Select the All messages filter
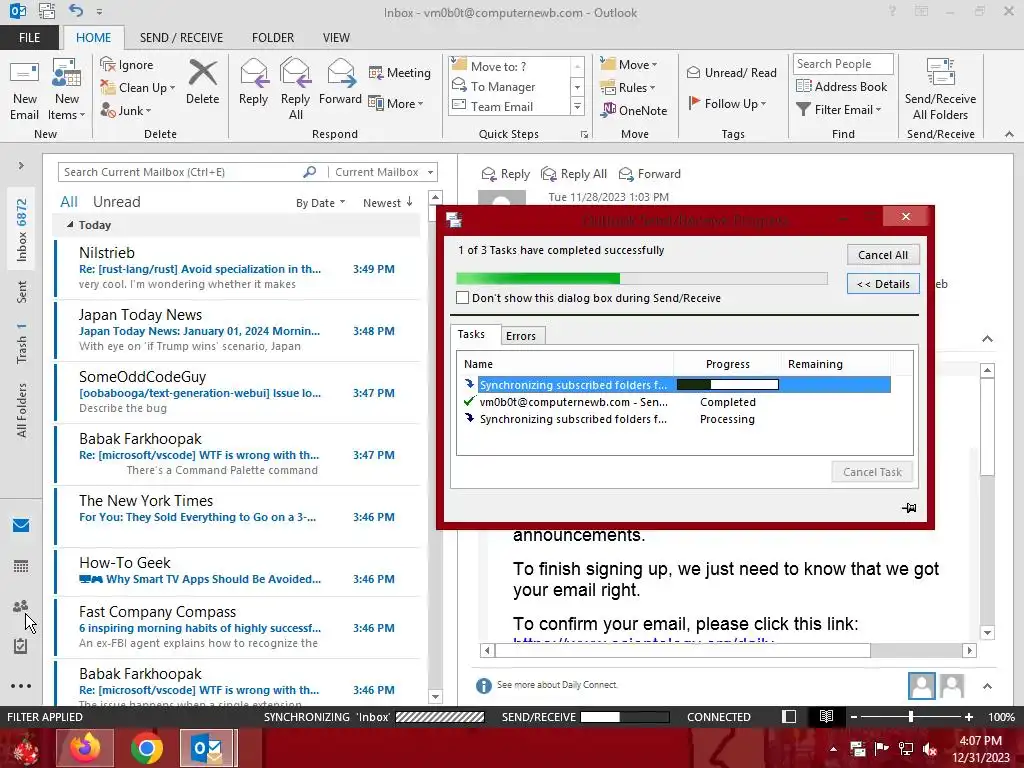The width and height of the screenshot is (1024, 768). pos(69,202)
